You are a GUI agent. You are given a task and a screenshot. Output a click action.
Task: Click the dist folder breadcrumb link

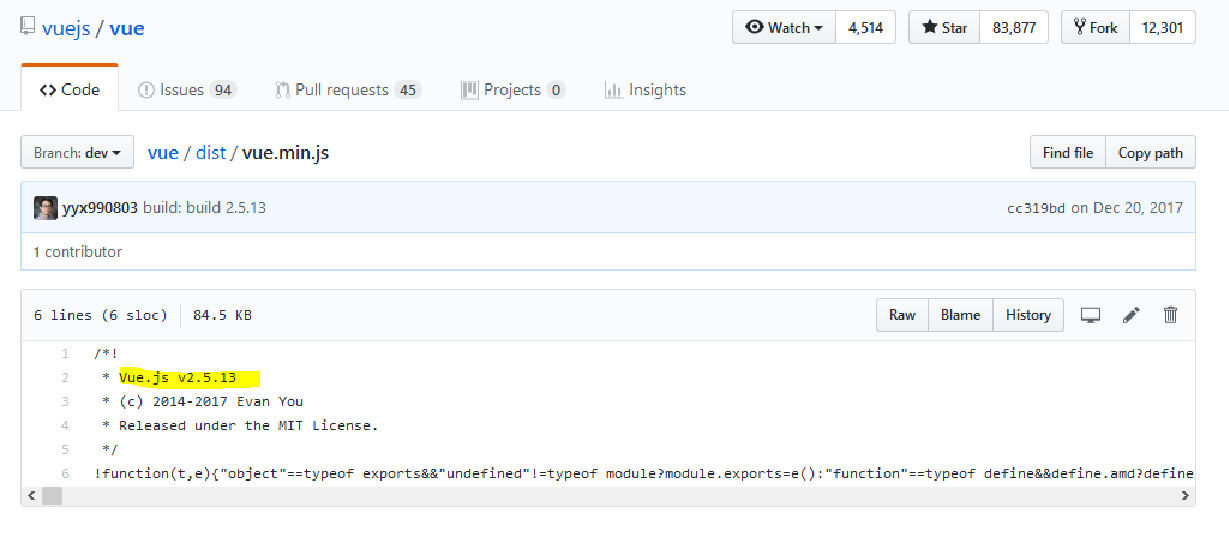211,153
